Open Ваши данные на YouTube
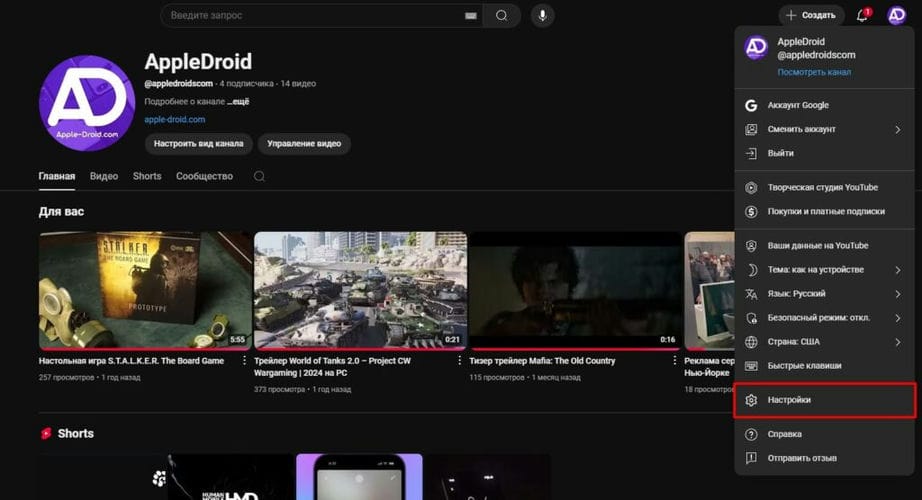 coord(824,246)
